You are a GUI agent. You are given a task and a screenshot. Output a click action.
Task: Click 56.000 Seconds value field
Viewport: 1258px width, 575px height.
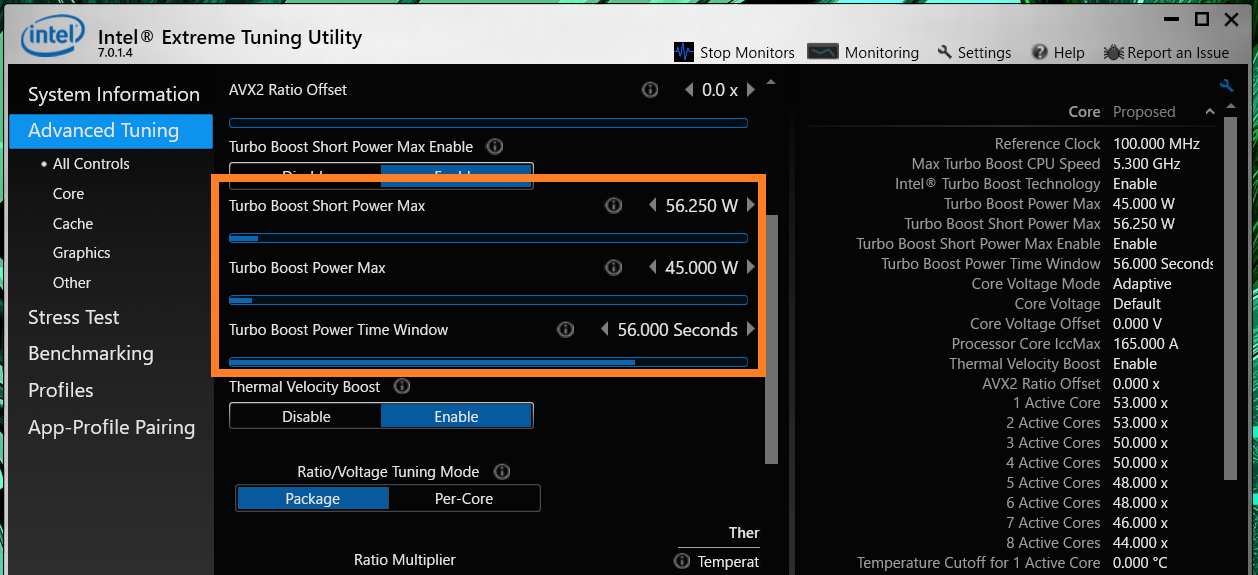tap(678, 330)
